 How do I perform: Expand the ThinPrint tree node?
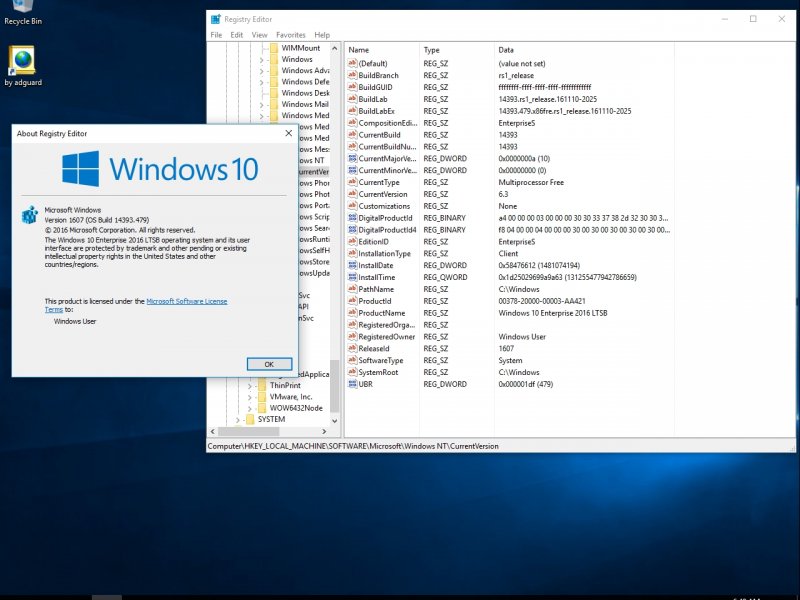tap(250, 386)
